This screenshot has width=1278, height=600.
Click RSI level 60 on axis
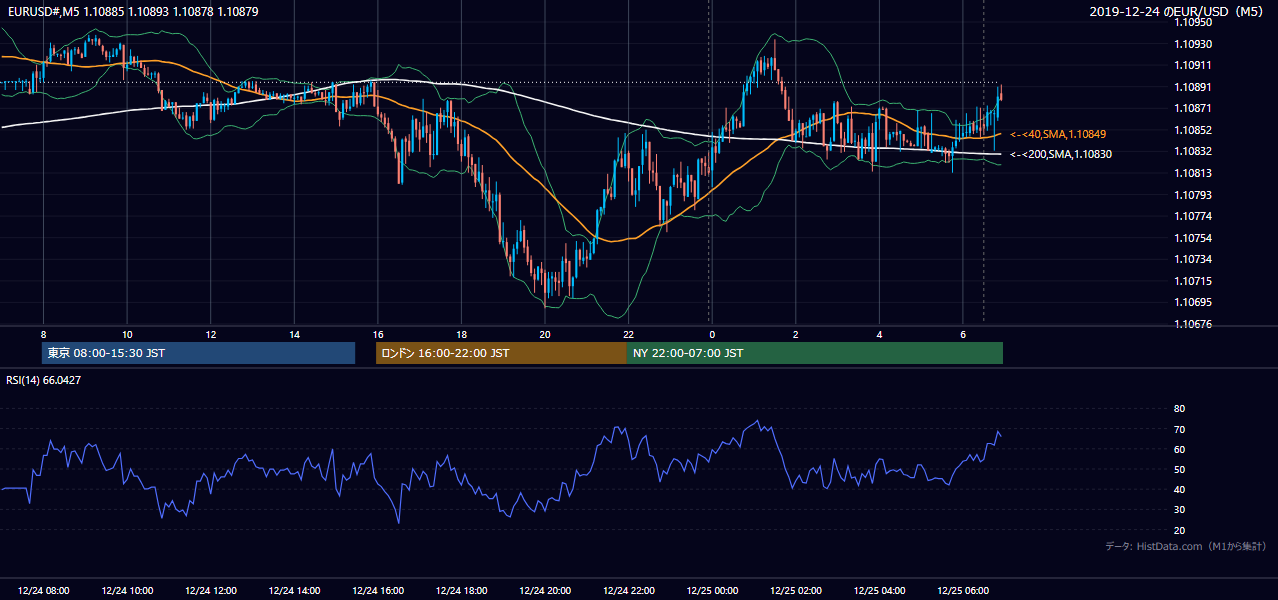tap(1179, 449)
